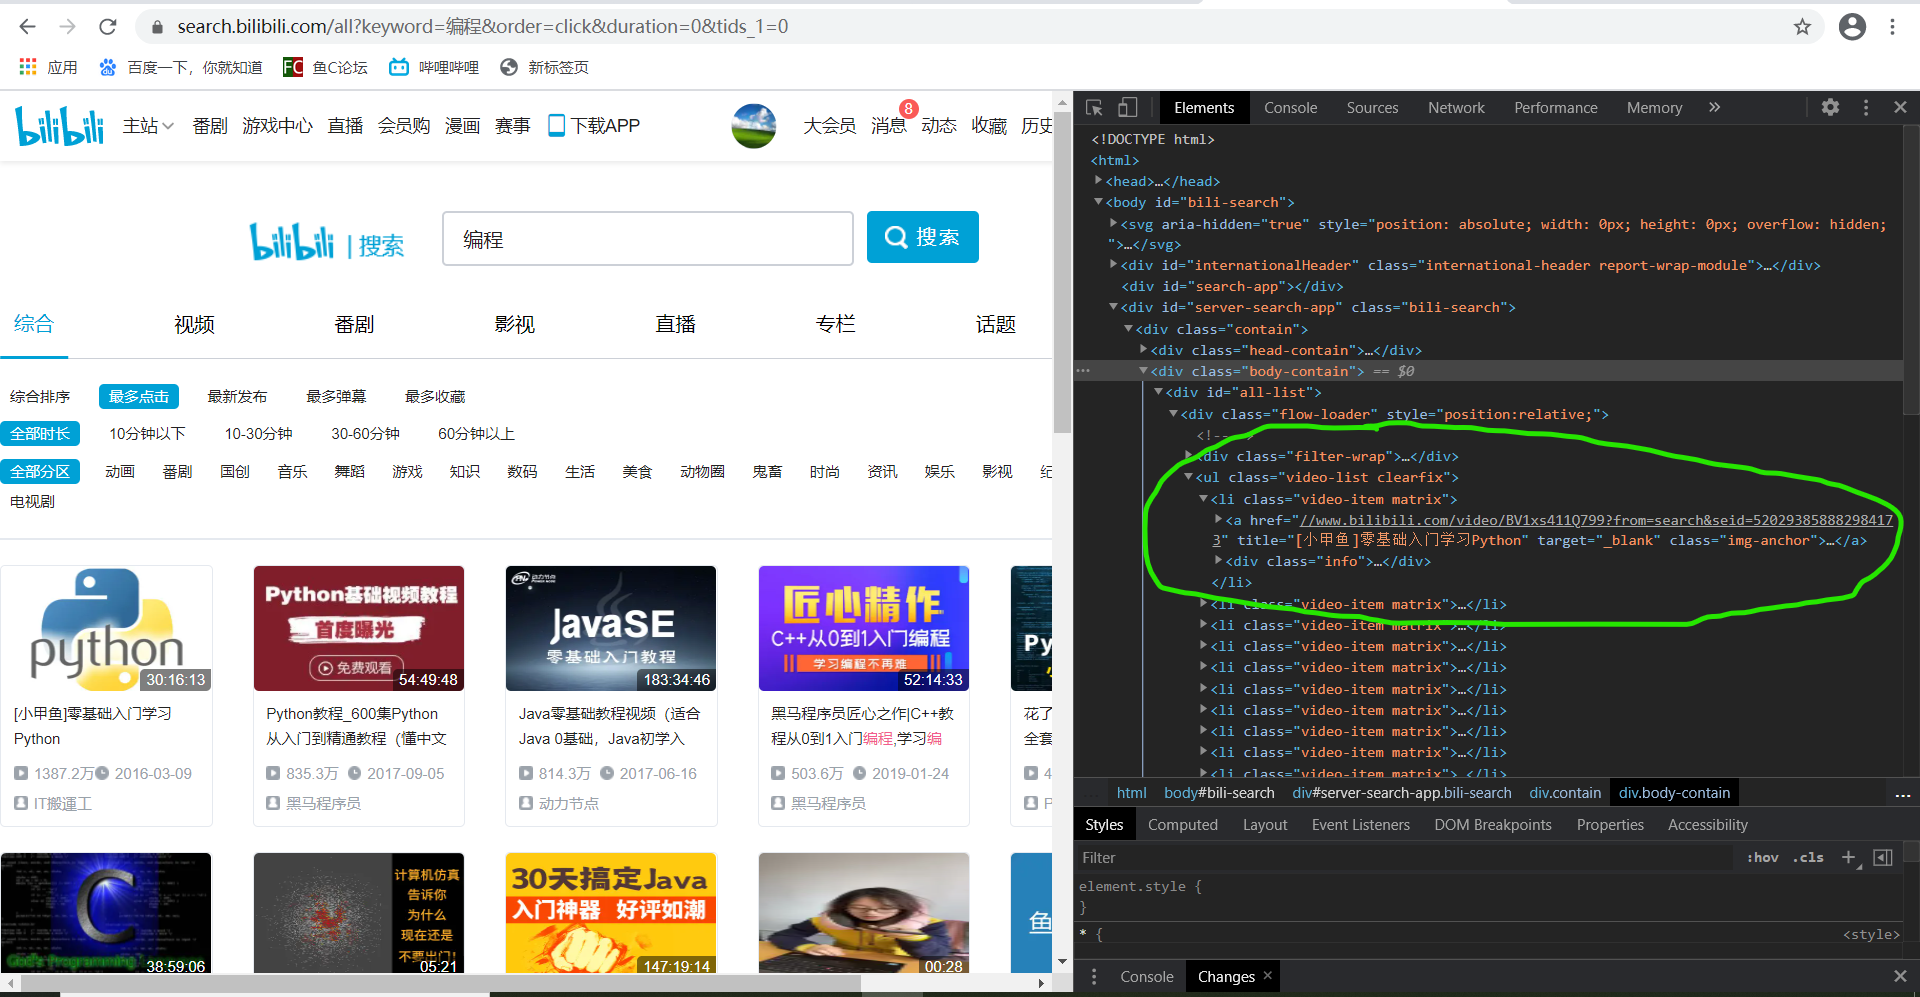Filter category 游戏
Viewport: 1920px width, 997px height.
(407, 472)
